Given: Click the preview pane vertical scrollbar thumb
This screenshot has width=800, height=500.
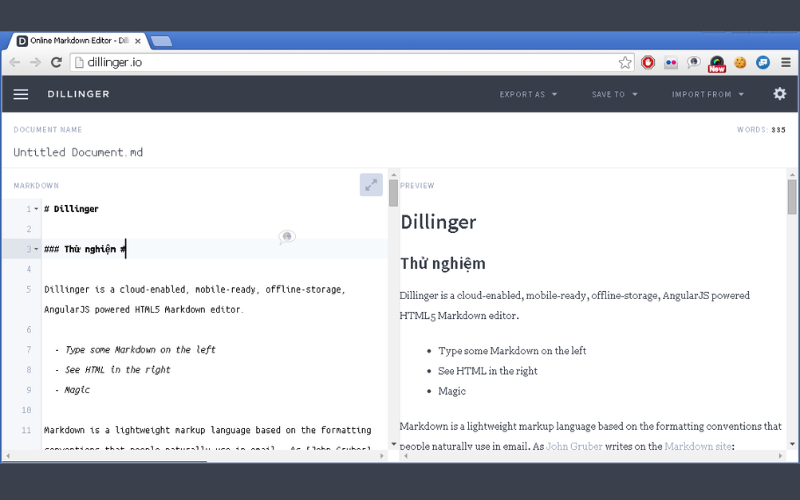Looking at the screenshot, I should pyautogui.click(x=792, y=197).
